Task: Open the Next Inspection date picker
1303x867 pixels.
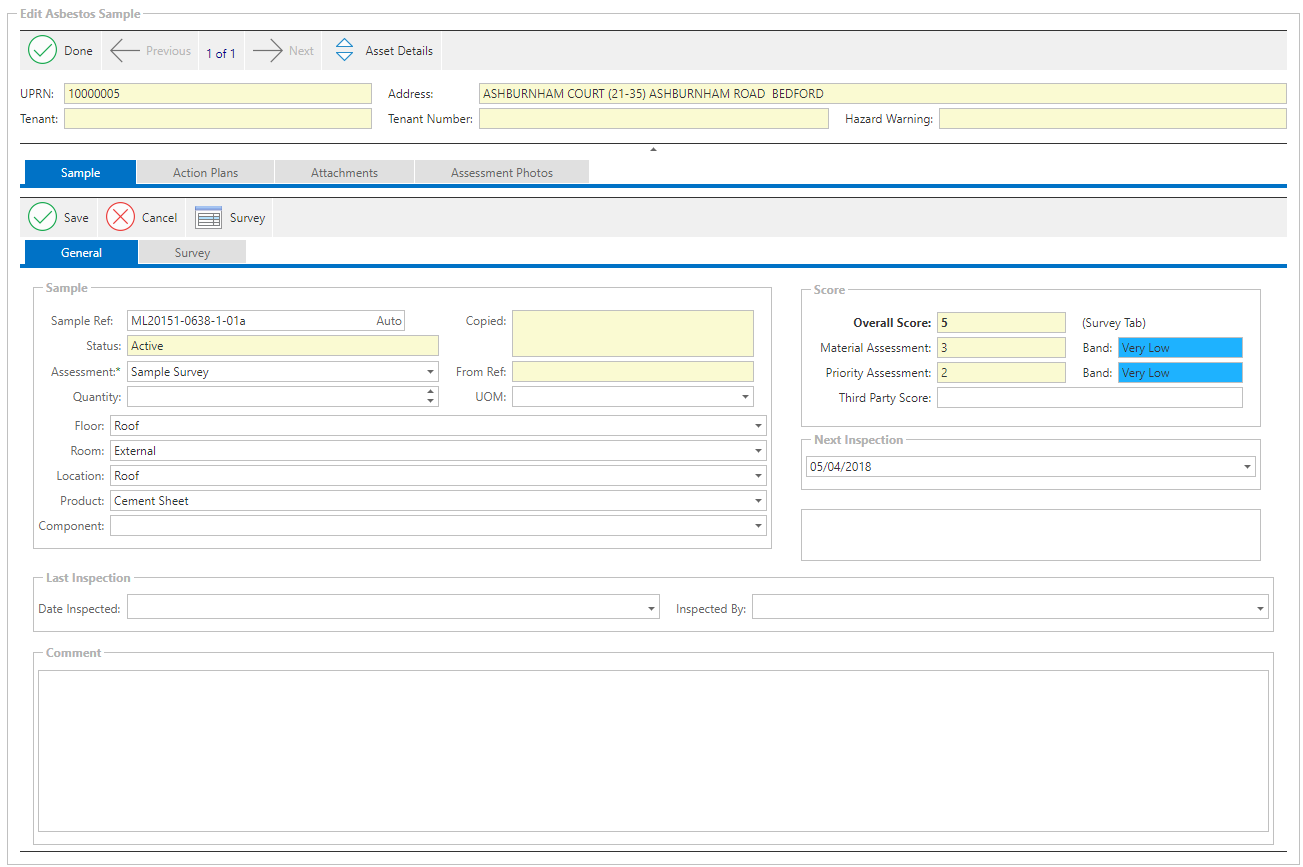Action: click(x=1247, y=467)
